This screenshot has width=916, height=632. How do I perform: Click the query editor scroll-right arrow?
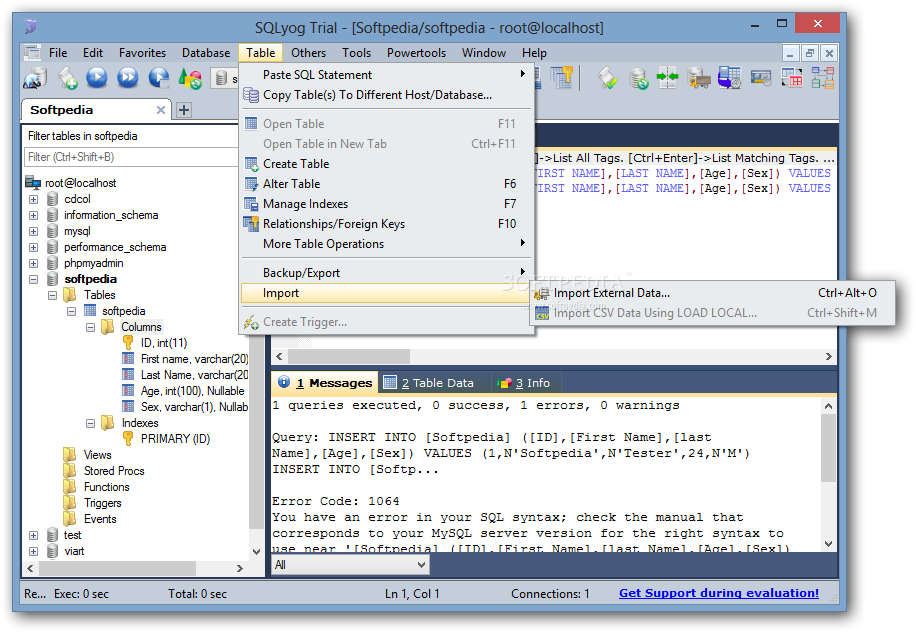(x=828, y=356)
